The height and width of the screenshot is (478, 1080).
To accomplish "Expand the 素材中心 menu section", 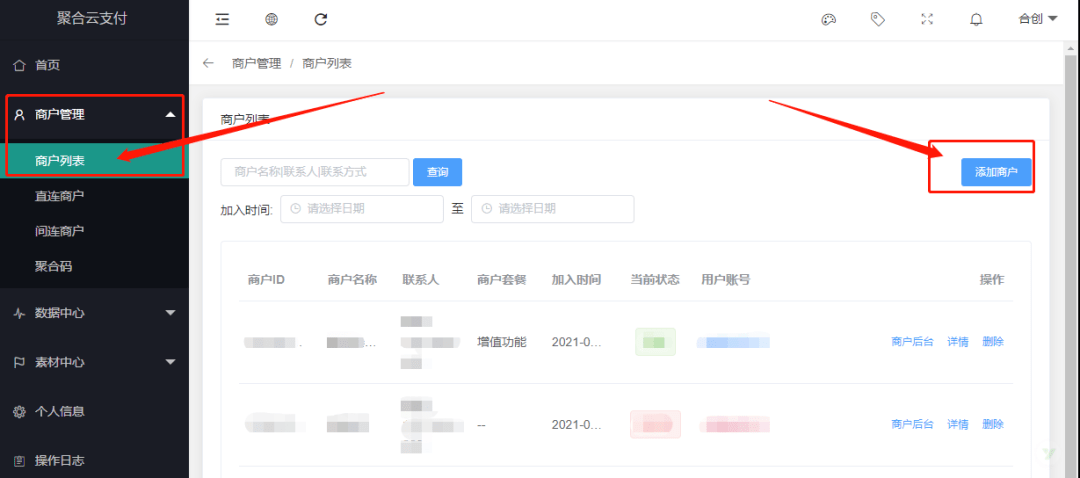I will [x=94, y=362].
